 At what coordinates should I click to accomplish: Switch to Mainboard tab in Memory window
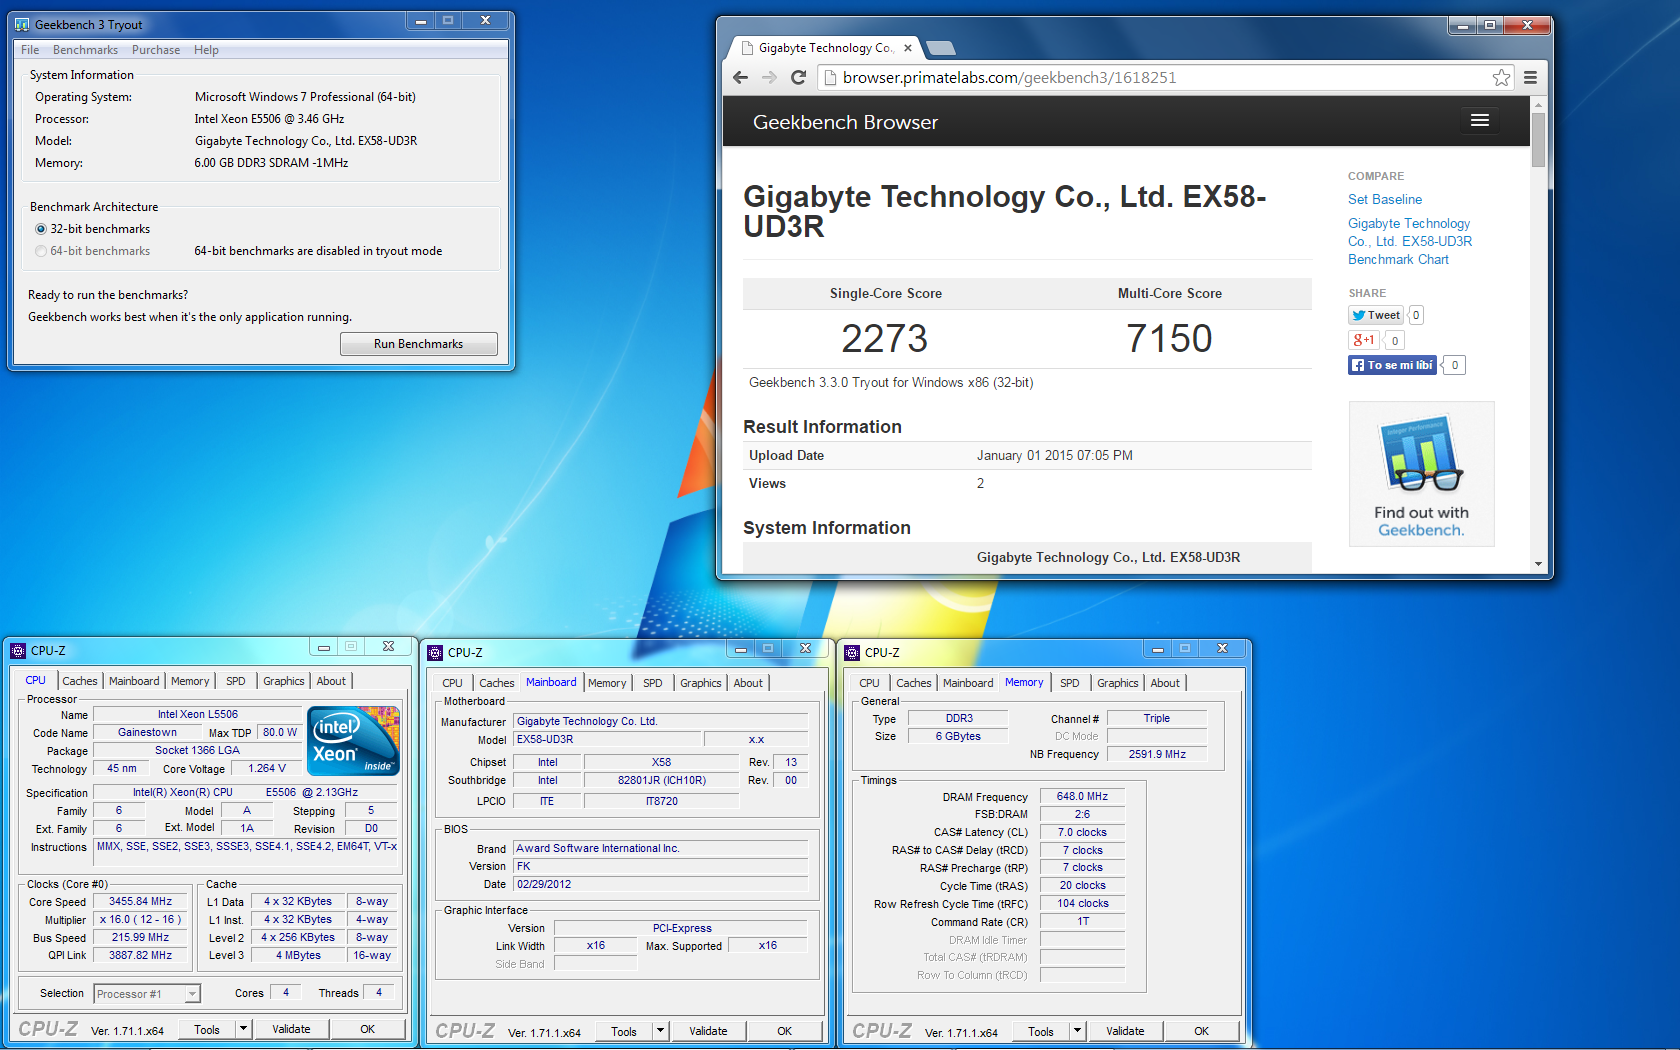point(968,683)
